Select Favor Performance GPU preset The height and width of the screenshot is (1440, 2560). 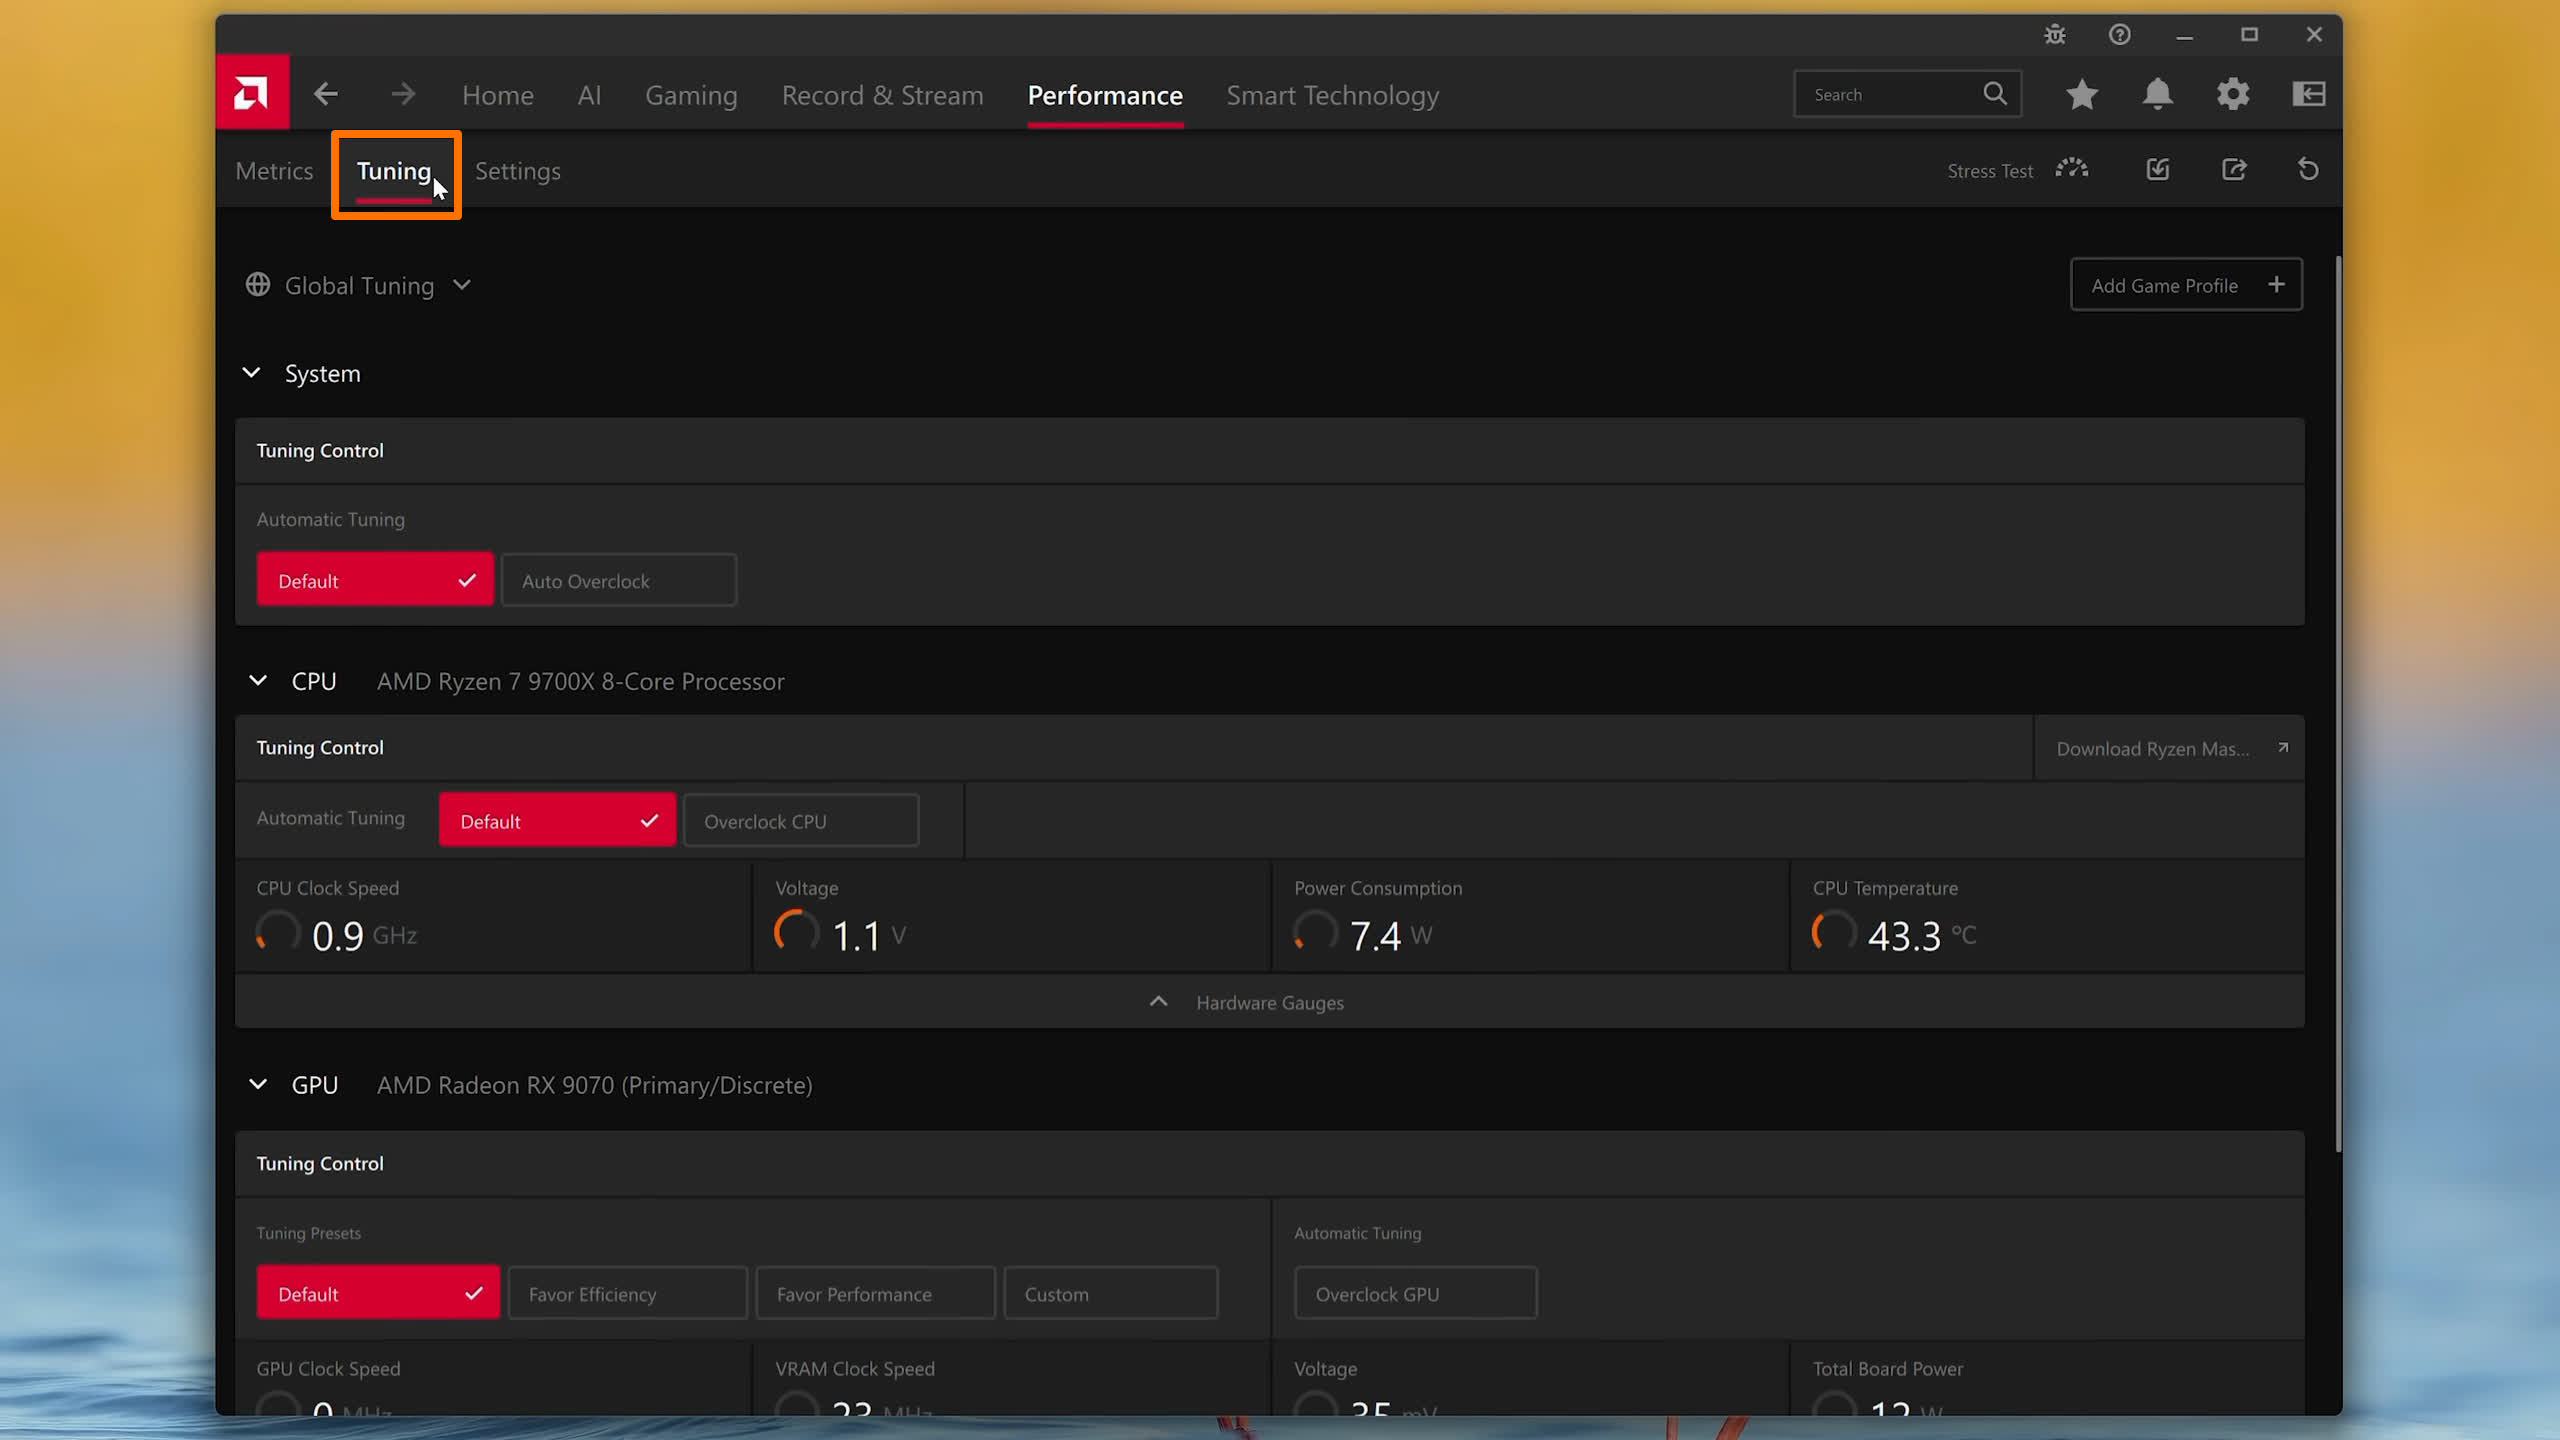[876, 1293]
